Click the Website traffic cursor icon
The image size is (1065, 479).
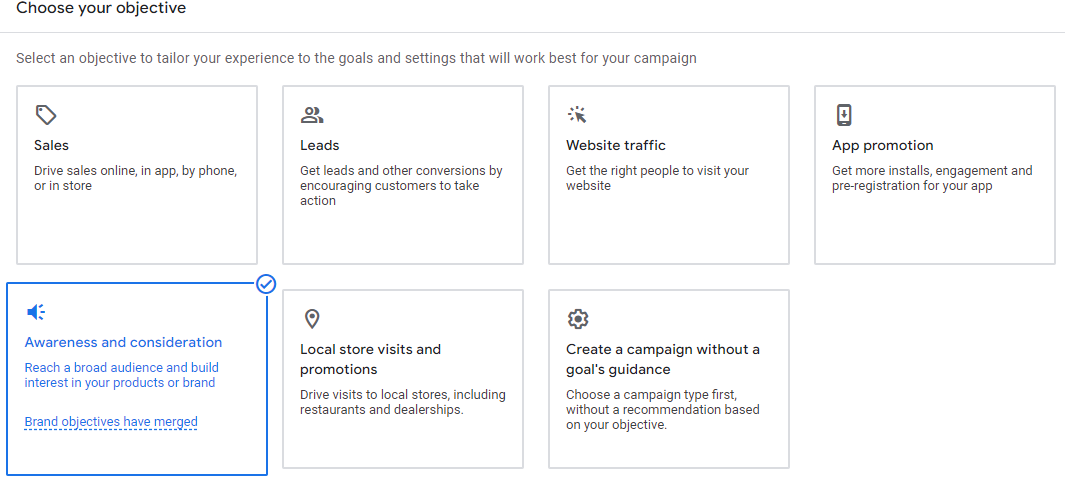577,115
